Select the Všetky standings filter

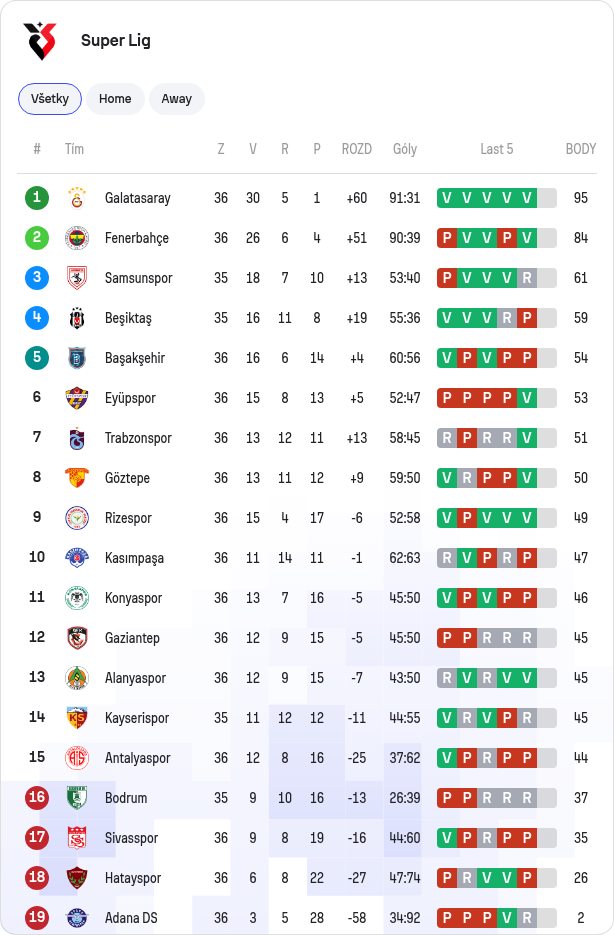pos(50,99)
